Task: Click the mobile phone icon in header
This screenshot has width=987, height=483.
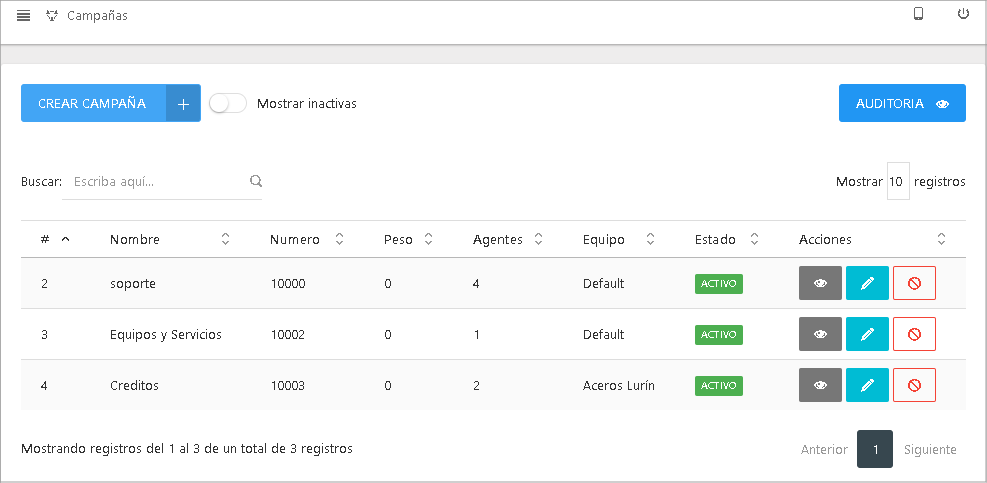Action: pos(918,14)
